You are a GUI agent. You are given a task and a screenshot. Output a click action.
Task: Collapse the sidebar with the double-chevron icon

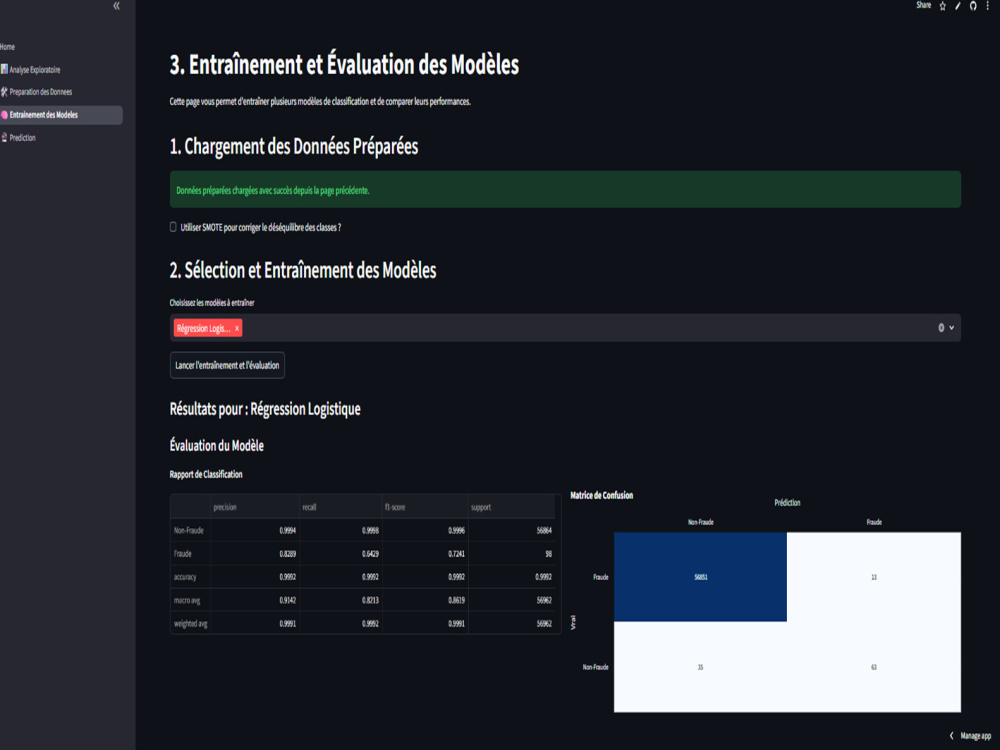116,6
